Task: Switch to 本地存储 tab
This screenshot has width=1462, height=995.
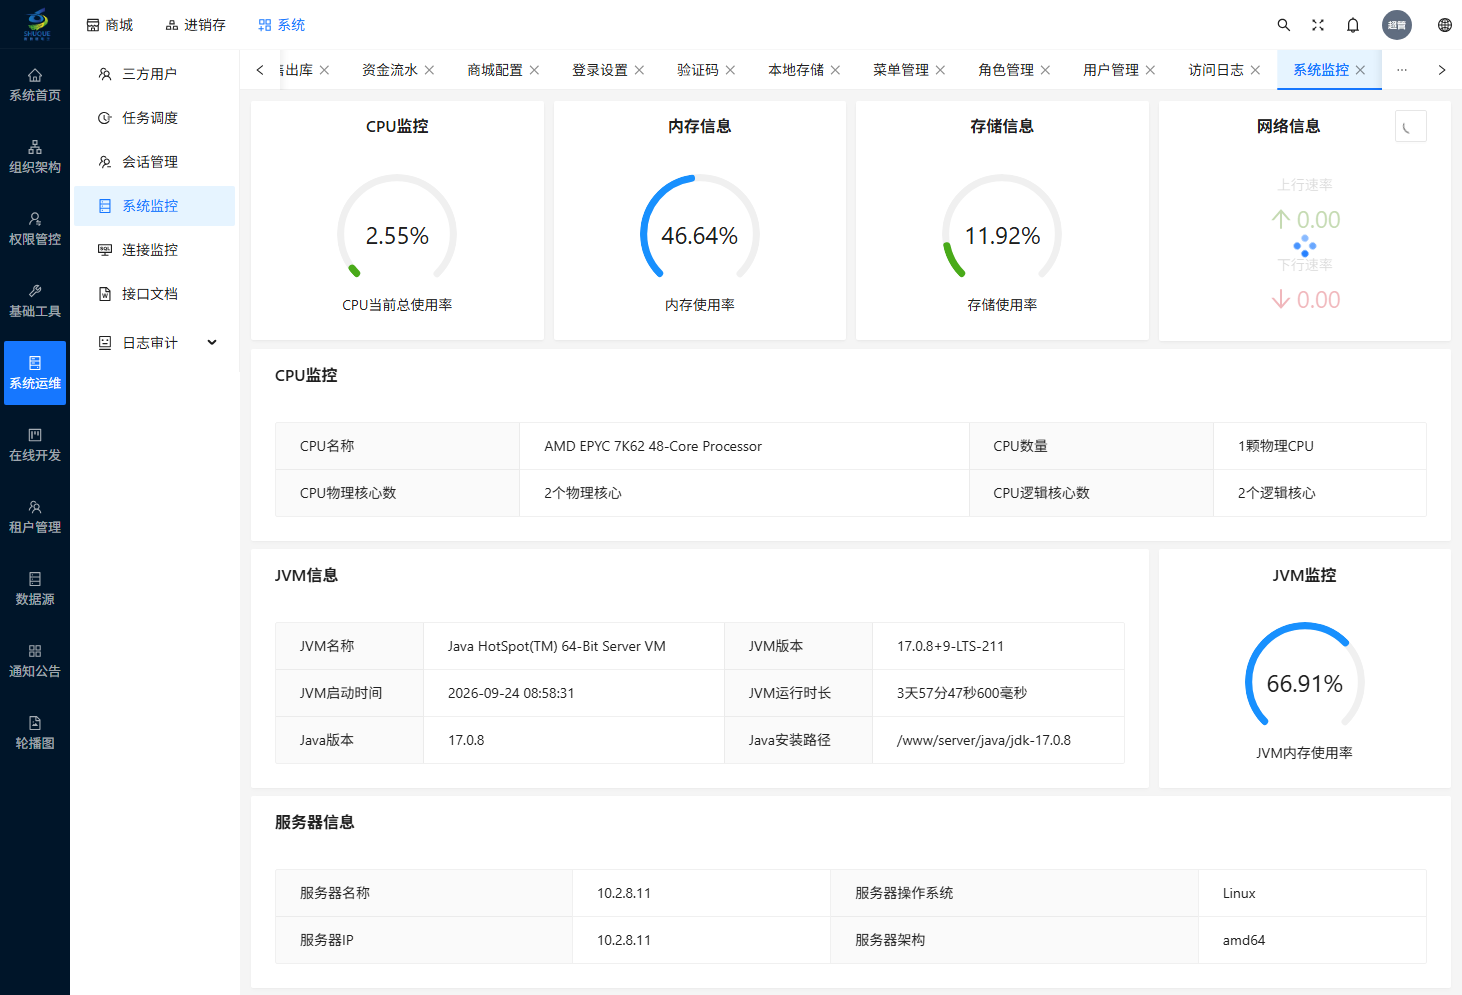Action: coord(796,70)
